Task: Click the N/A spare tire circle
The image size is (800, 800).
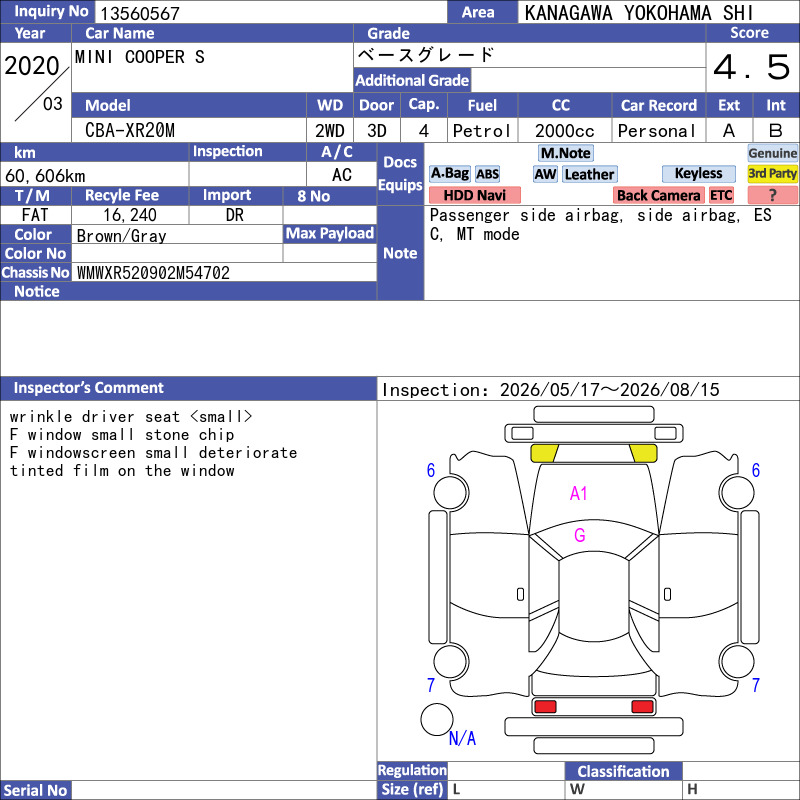Action: point(437,719)
